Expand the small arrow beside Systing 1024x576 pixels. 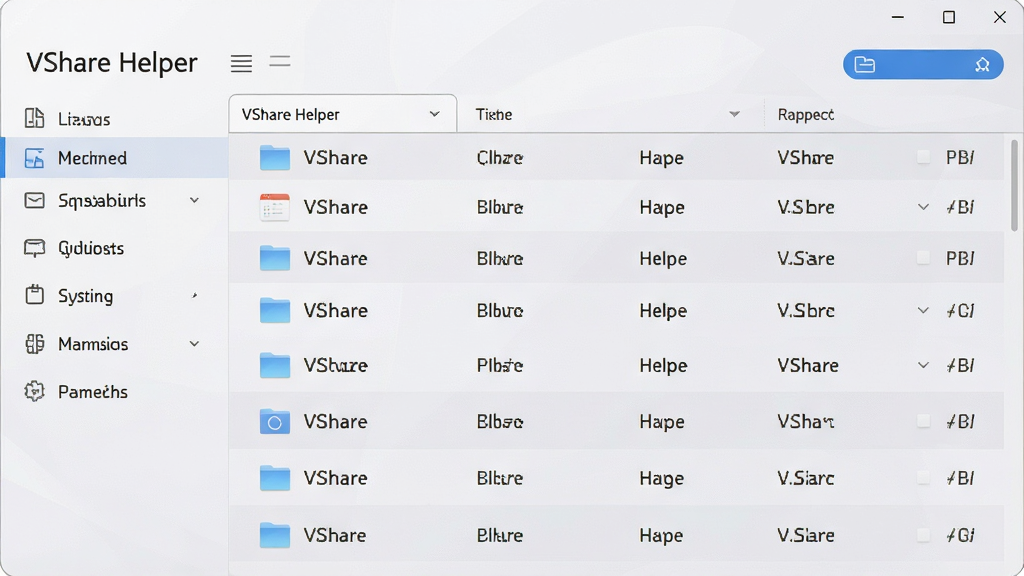(194, 296)
